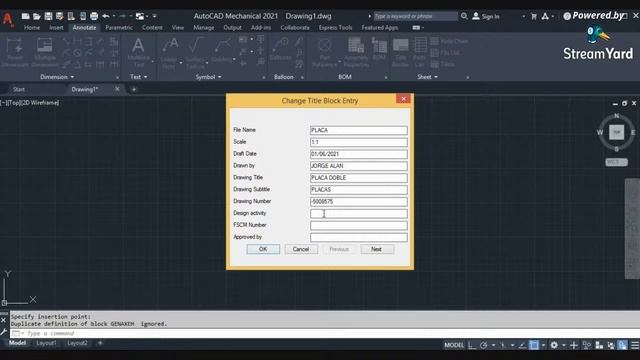Click the Drawn by field with JORGE ALAN
The width and height of the screenshot is (640, 360).
(x=359, y=166)
